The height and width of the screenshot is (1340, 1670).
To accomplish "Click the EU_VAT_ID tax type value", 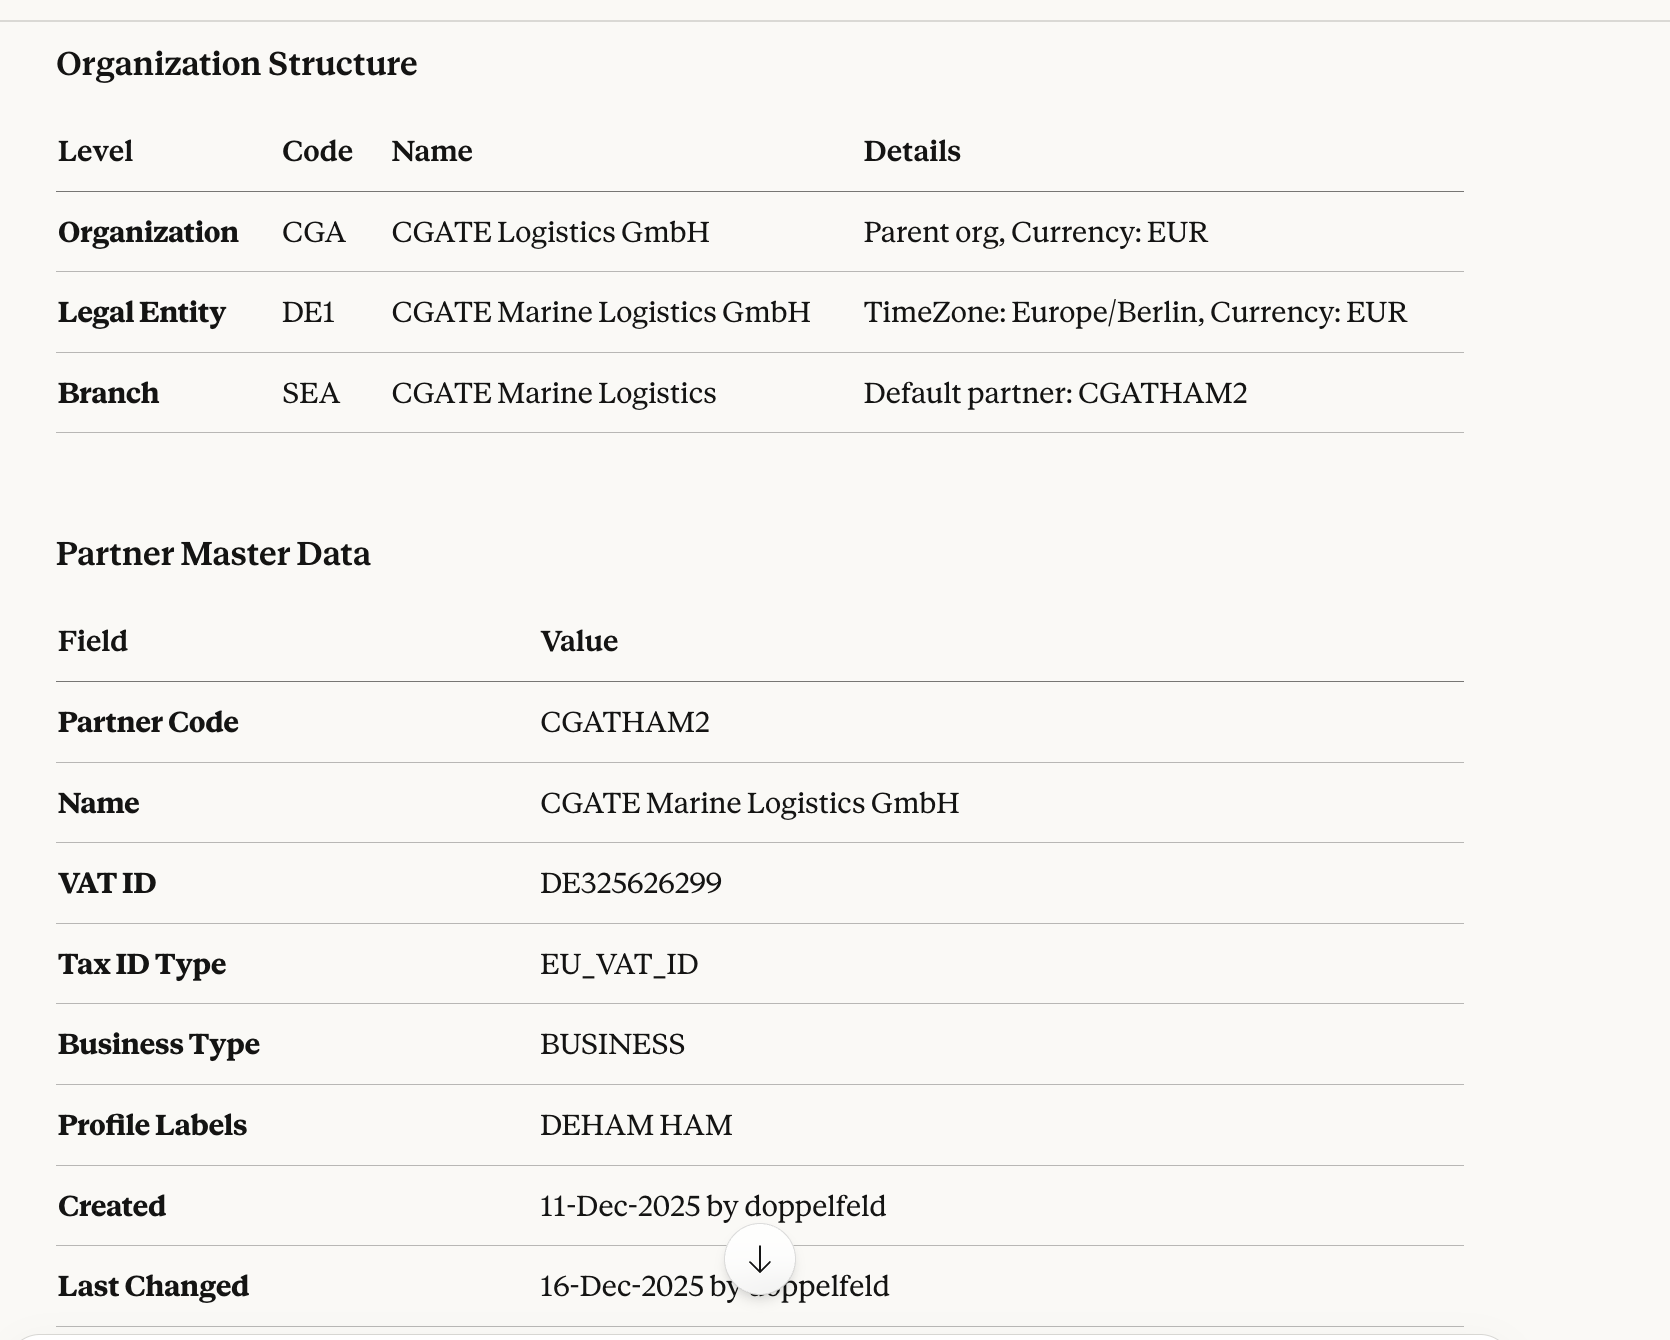I will (x=619, y=964).
